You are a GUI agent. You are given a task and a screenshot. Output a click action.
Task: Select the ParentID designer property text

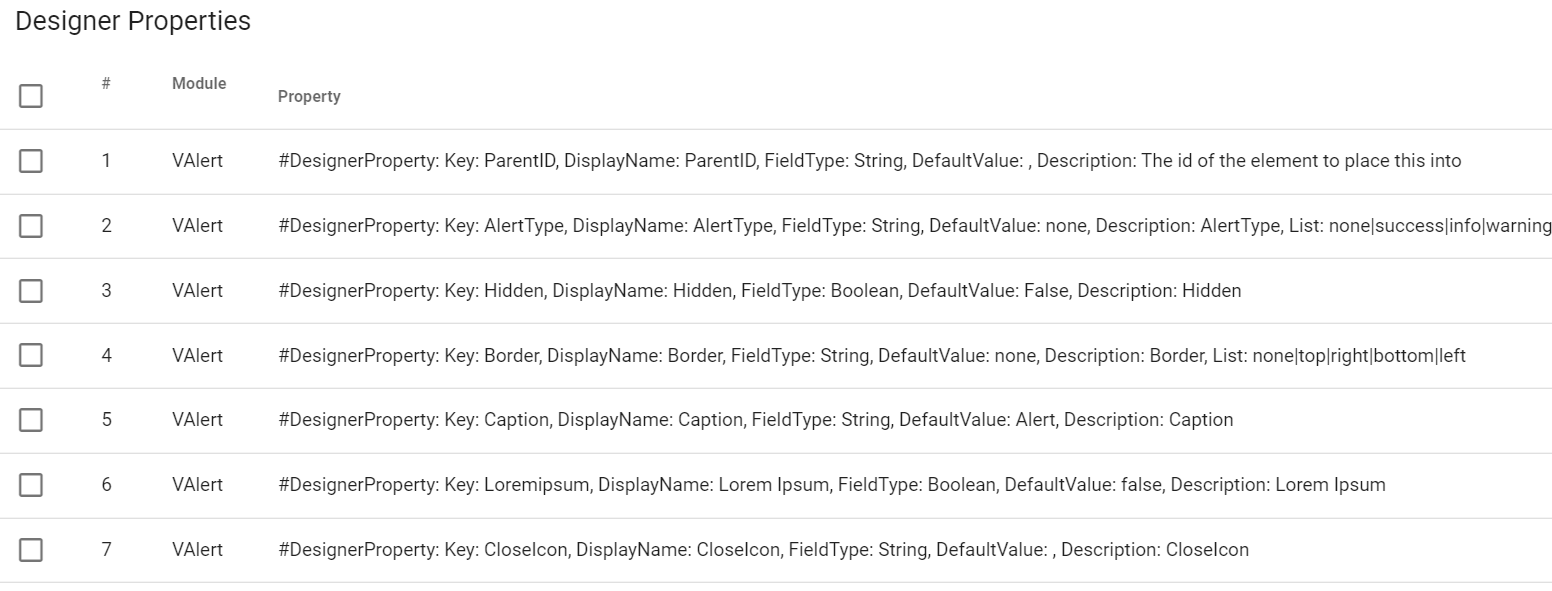tap(870, 161)
